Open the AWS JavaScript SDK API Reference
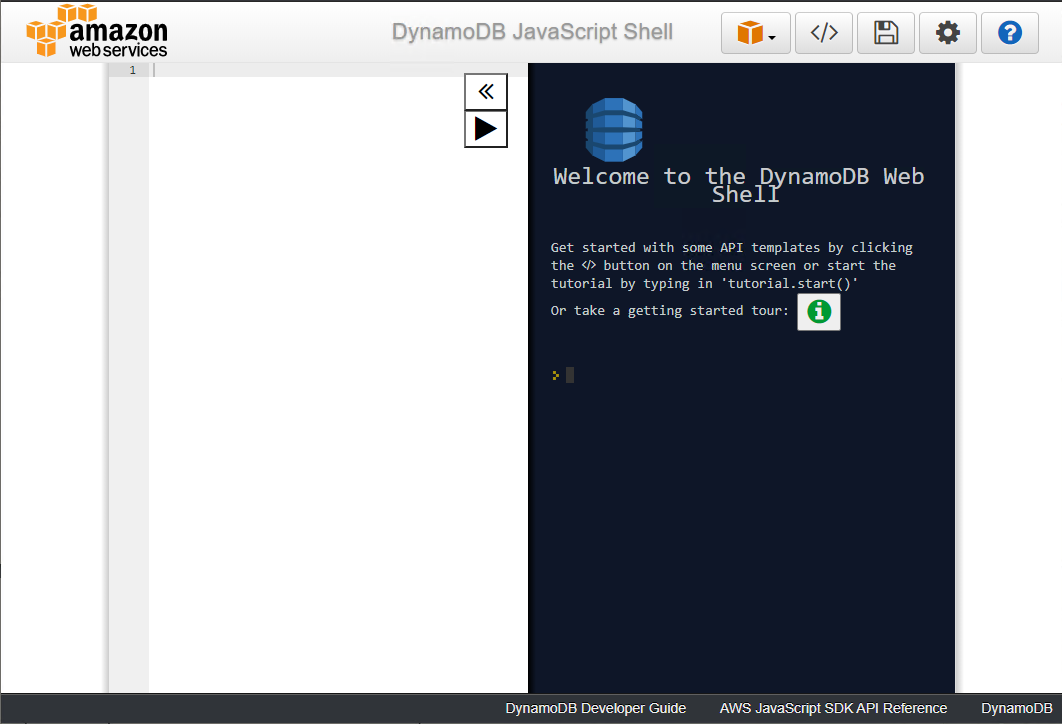 pos(833,708)
